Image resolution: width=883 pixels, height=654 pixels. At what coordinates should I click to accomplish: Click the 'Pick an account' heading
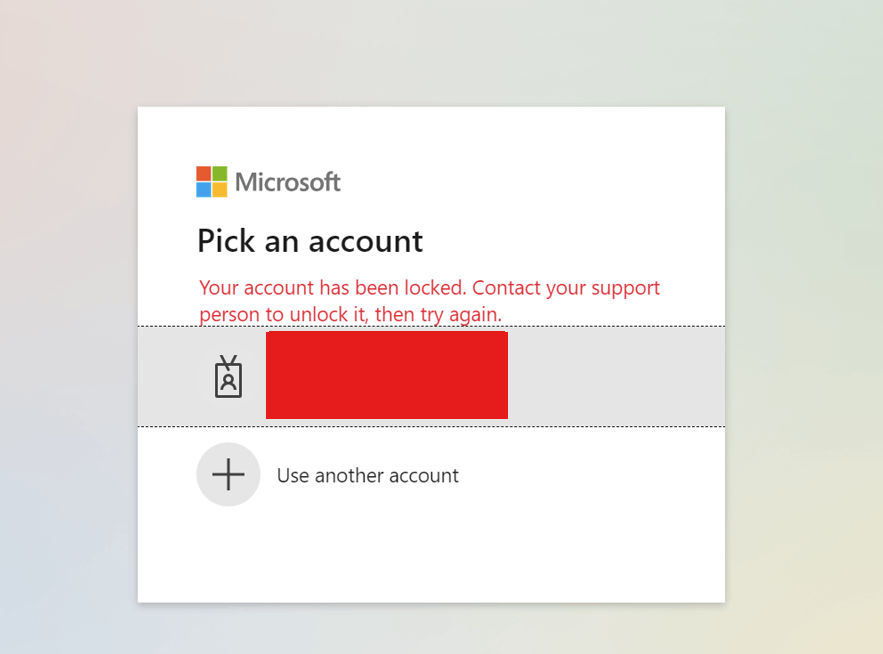pos(310,241)
